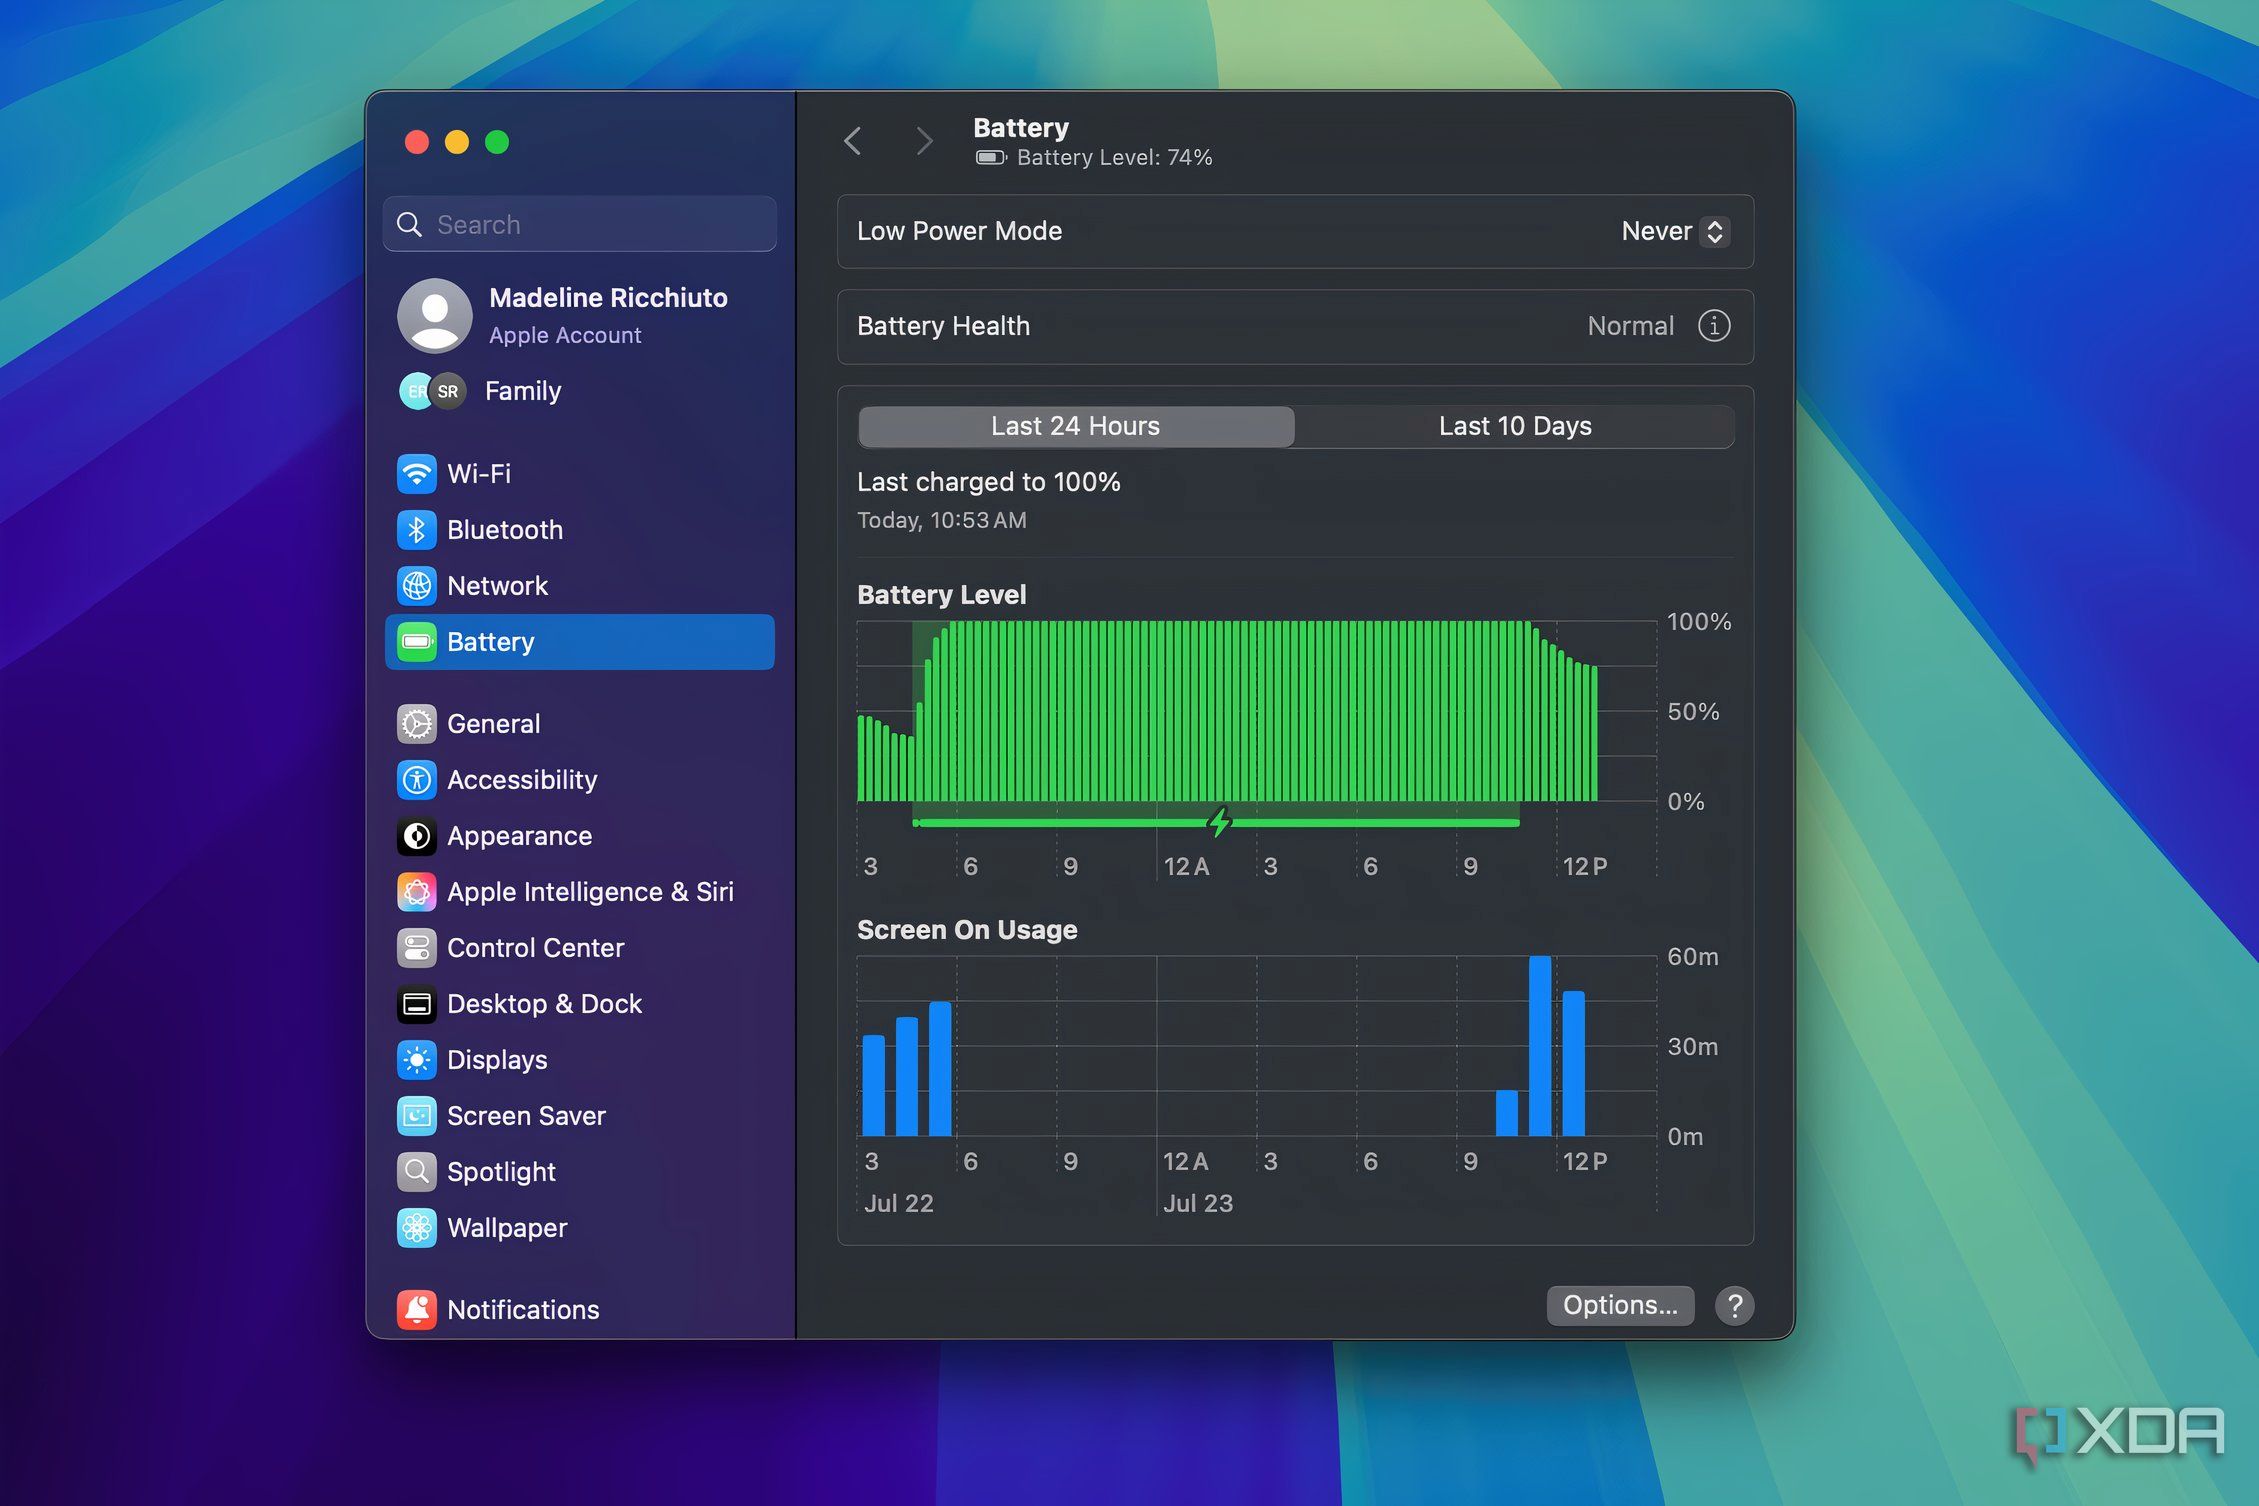Viewport: 2259px width, 1506px height.
Task: Select the Network globe icon
Action: pyautogui.click(x=416, y=586)
